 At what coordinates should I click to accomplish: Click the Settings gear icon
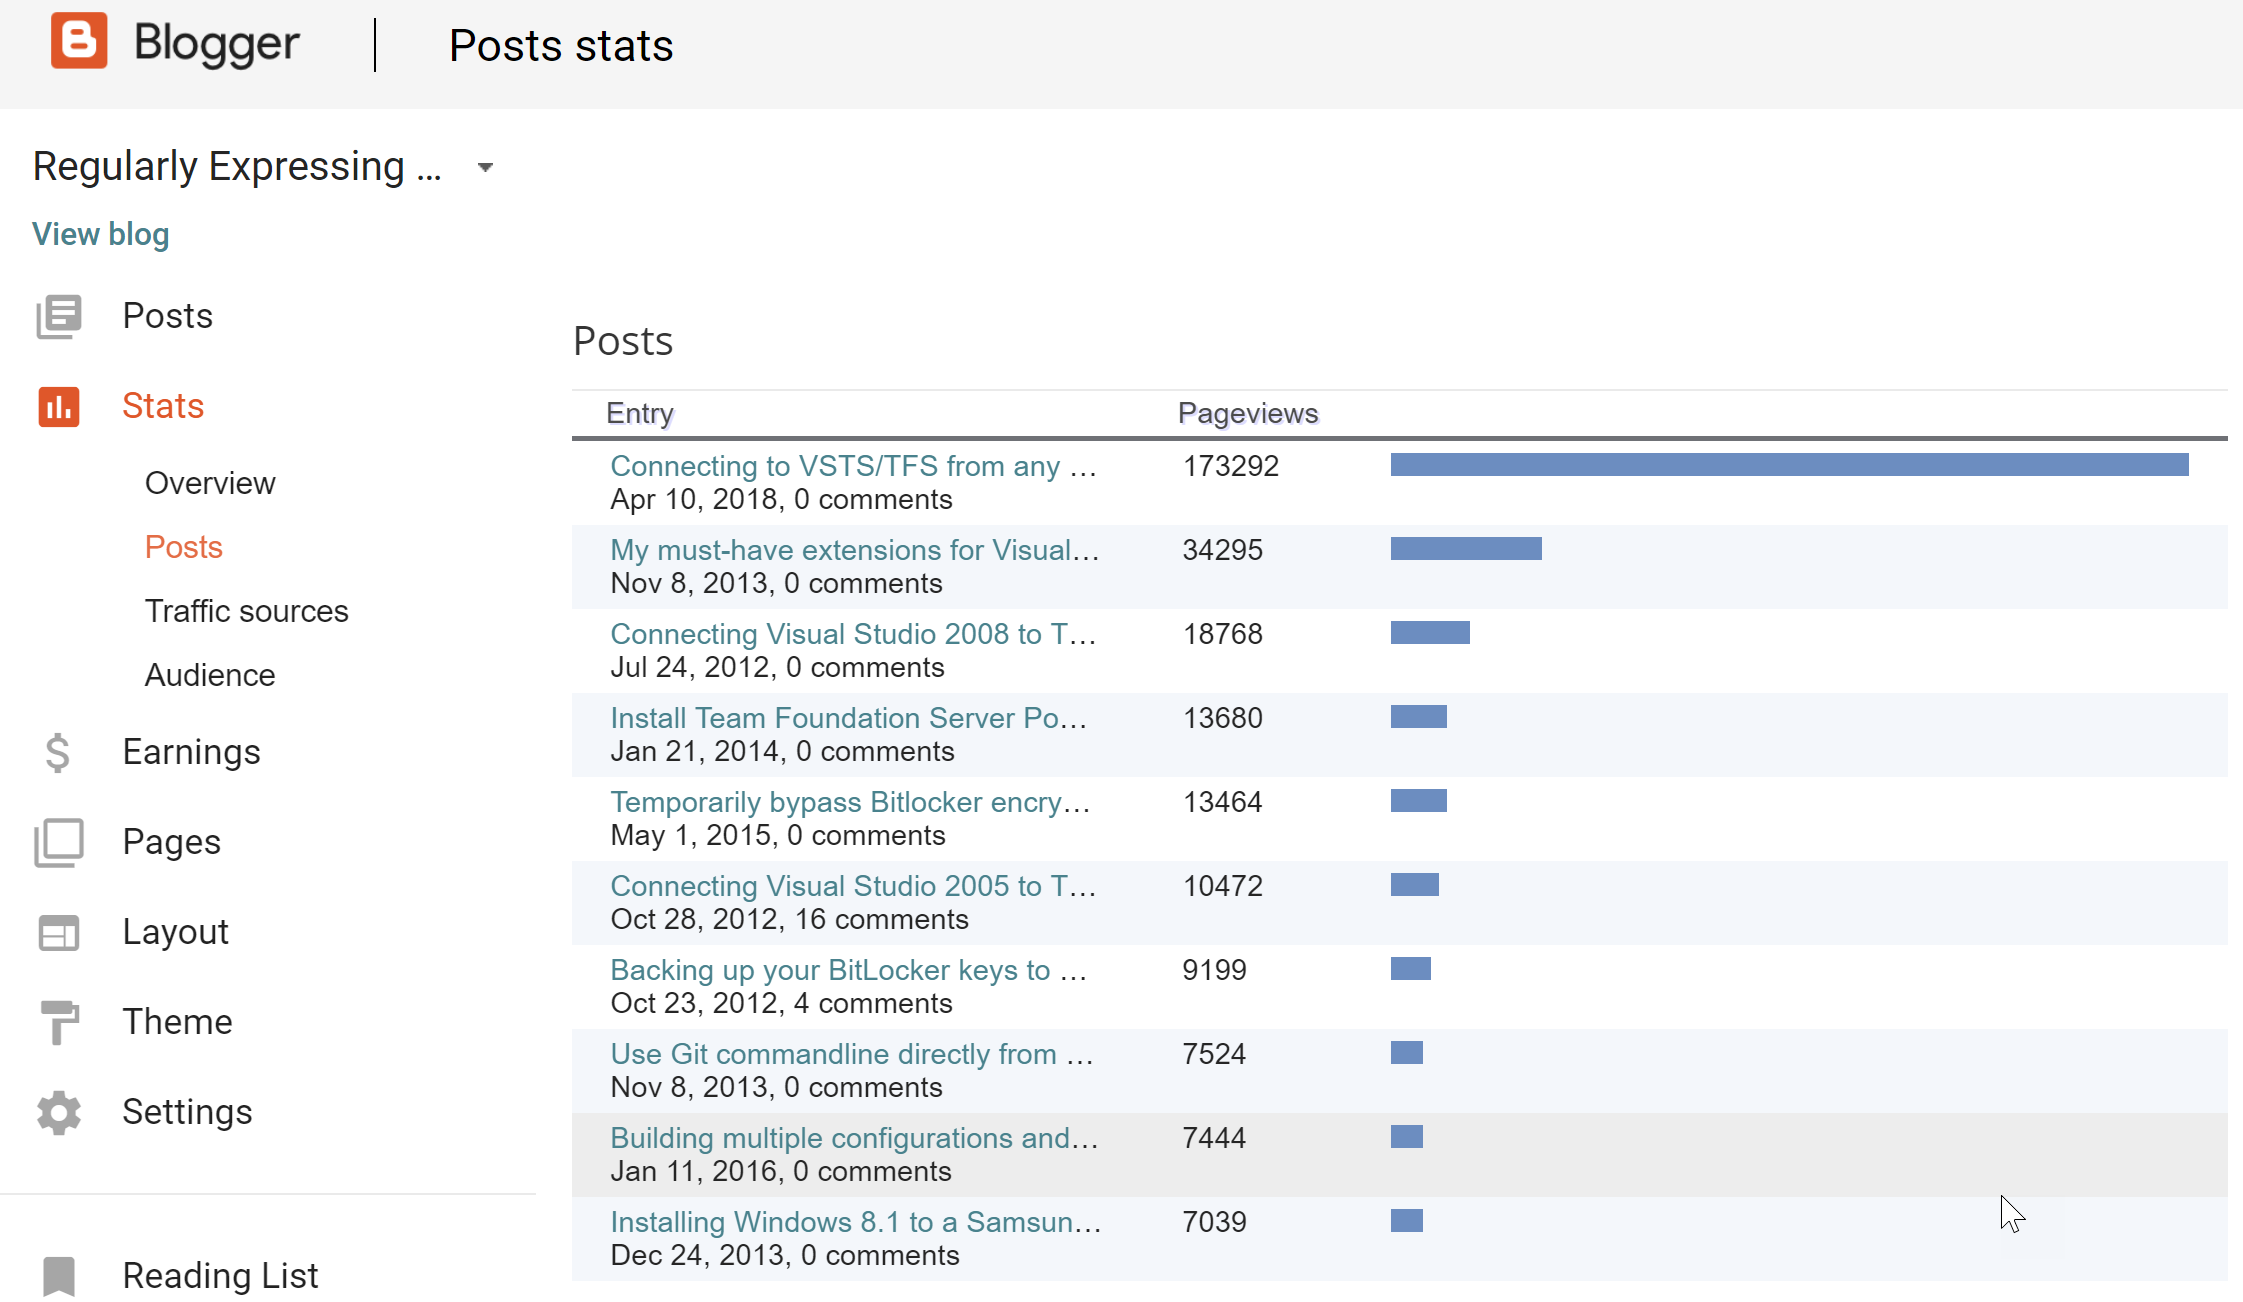point(59,1112)
